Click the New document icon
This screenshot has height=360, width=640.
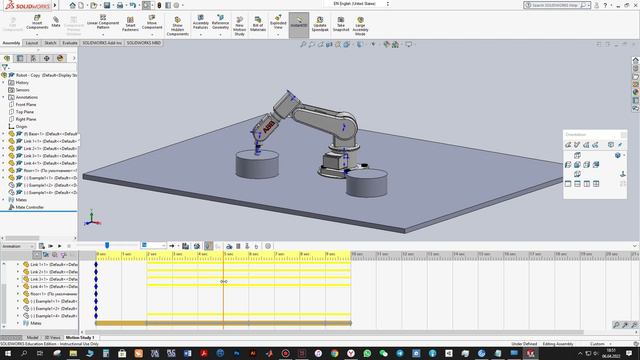coord(81,5)
